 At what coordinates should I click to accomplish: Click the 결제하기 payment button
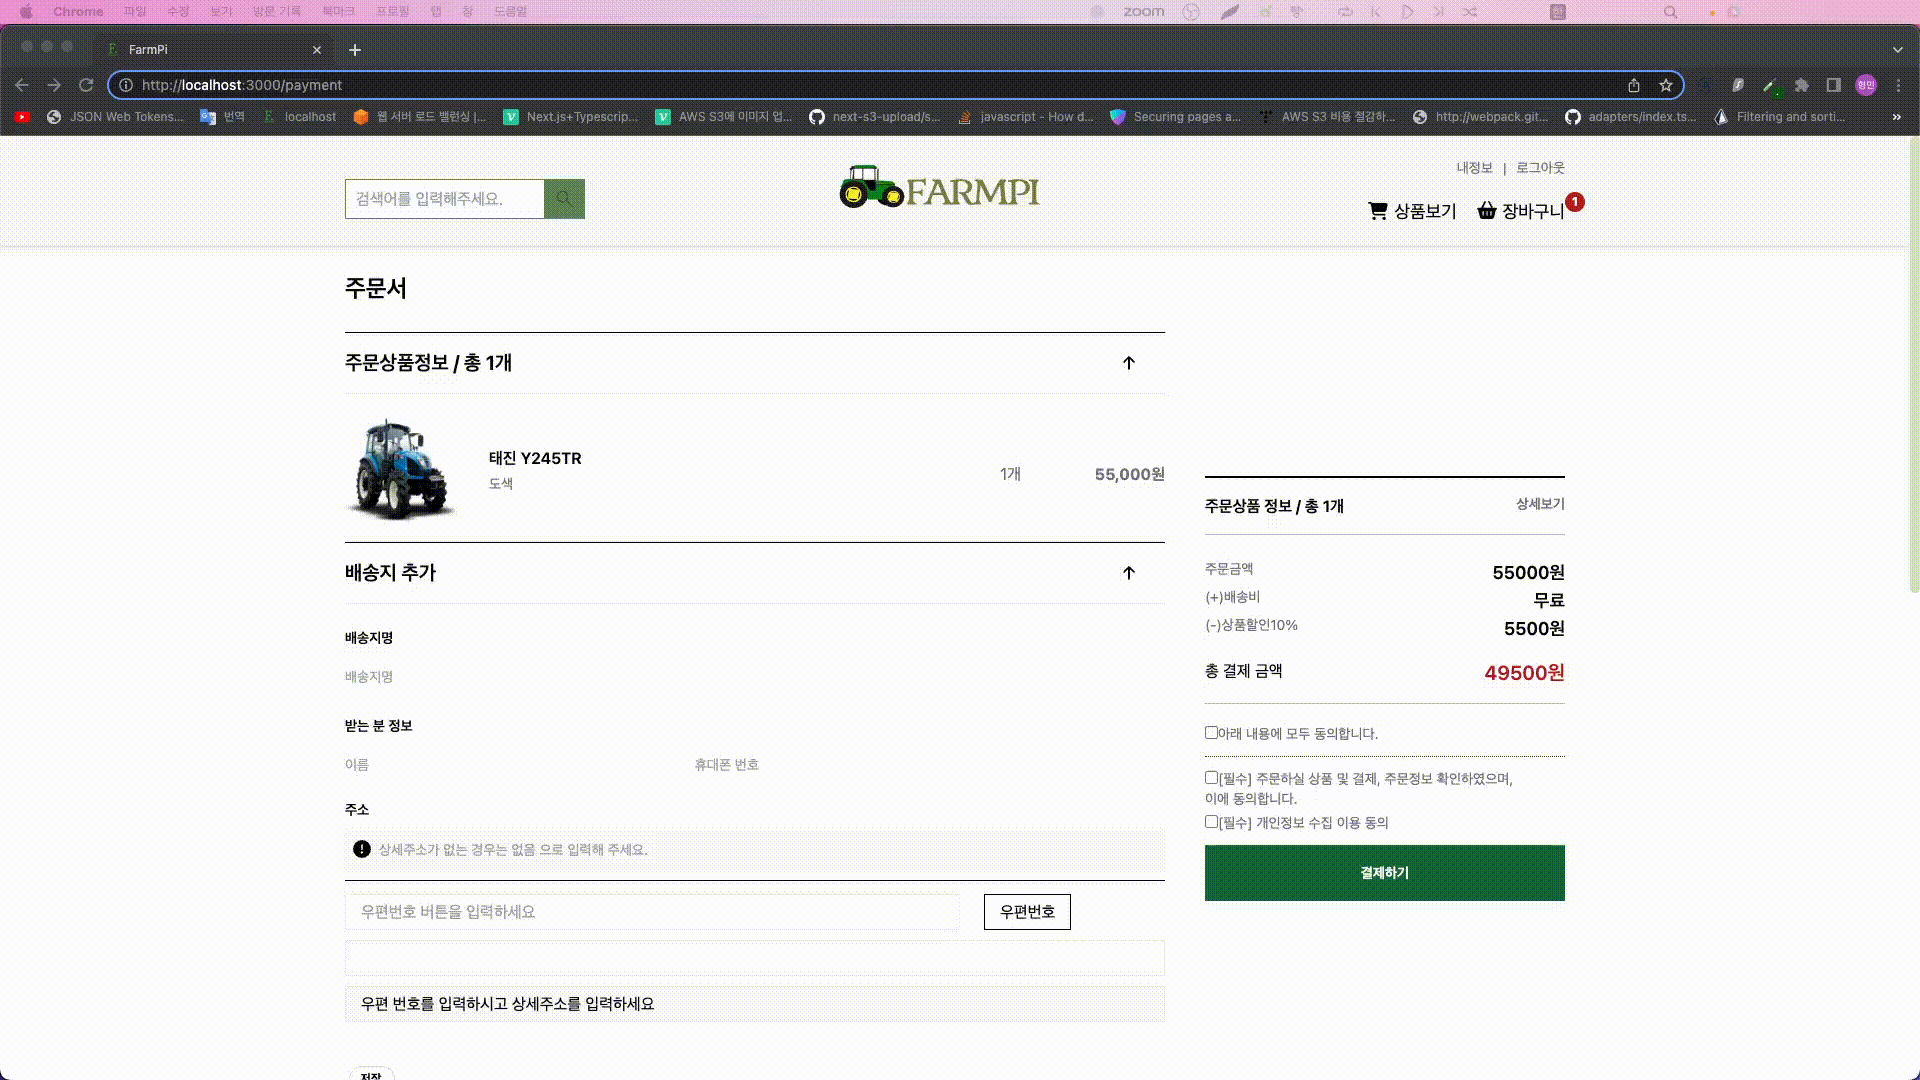click(x=1385, y=873)
